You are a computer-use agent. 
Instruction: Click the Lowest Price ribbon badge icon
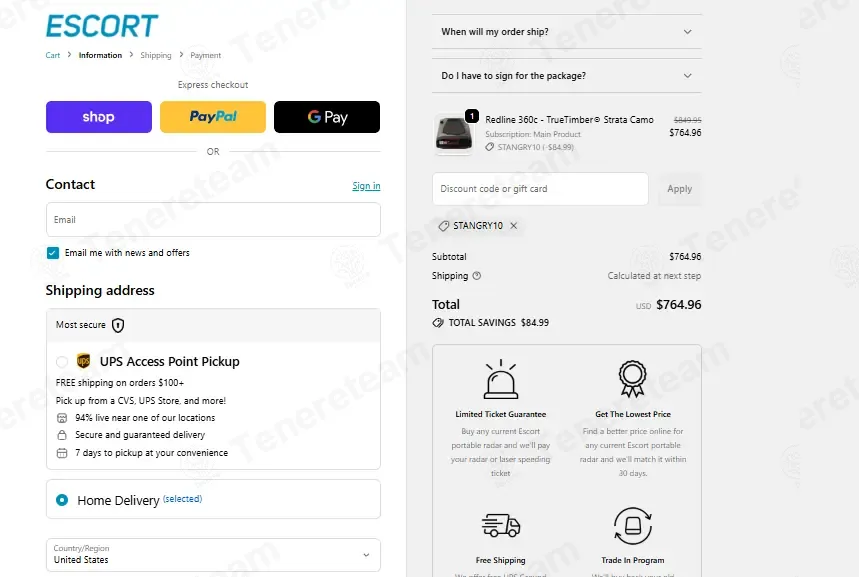(x=633, y=379)
